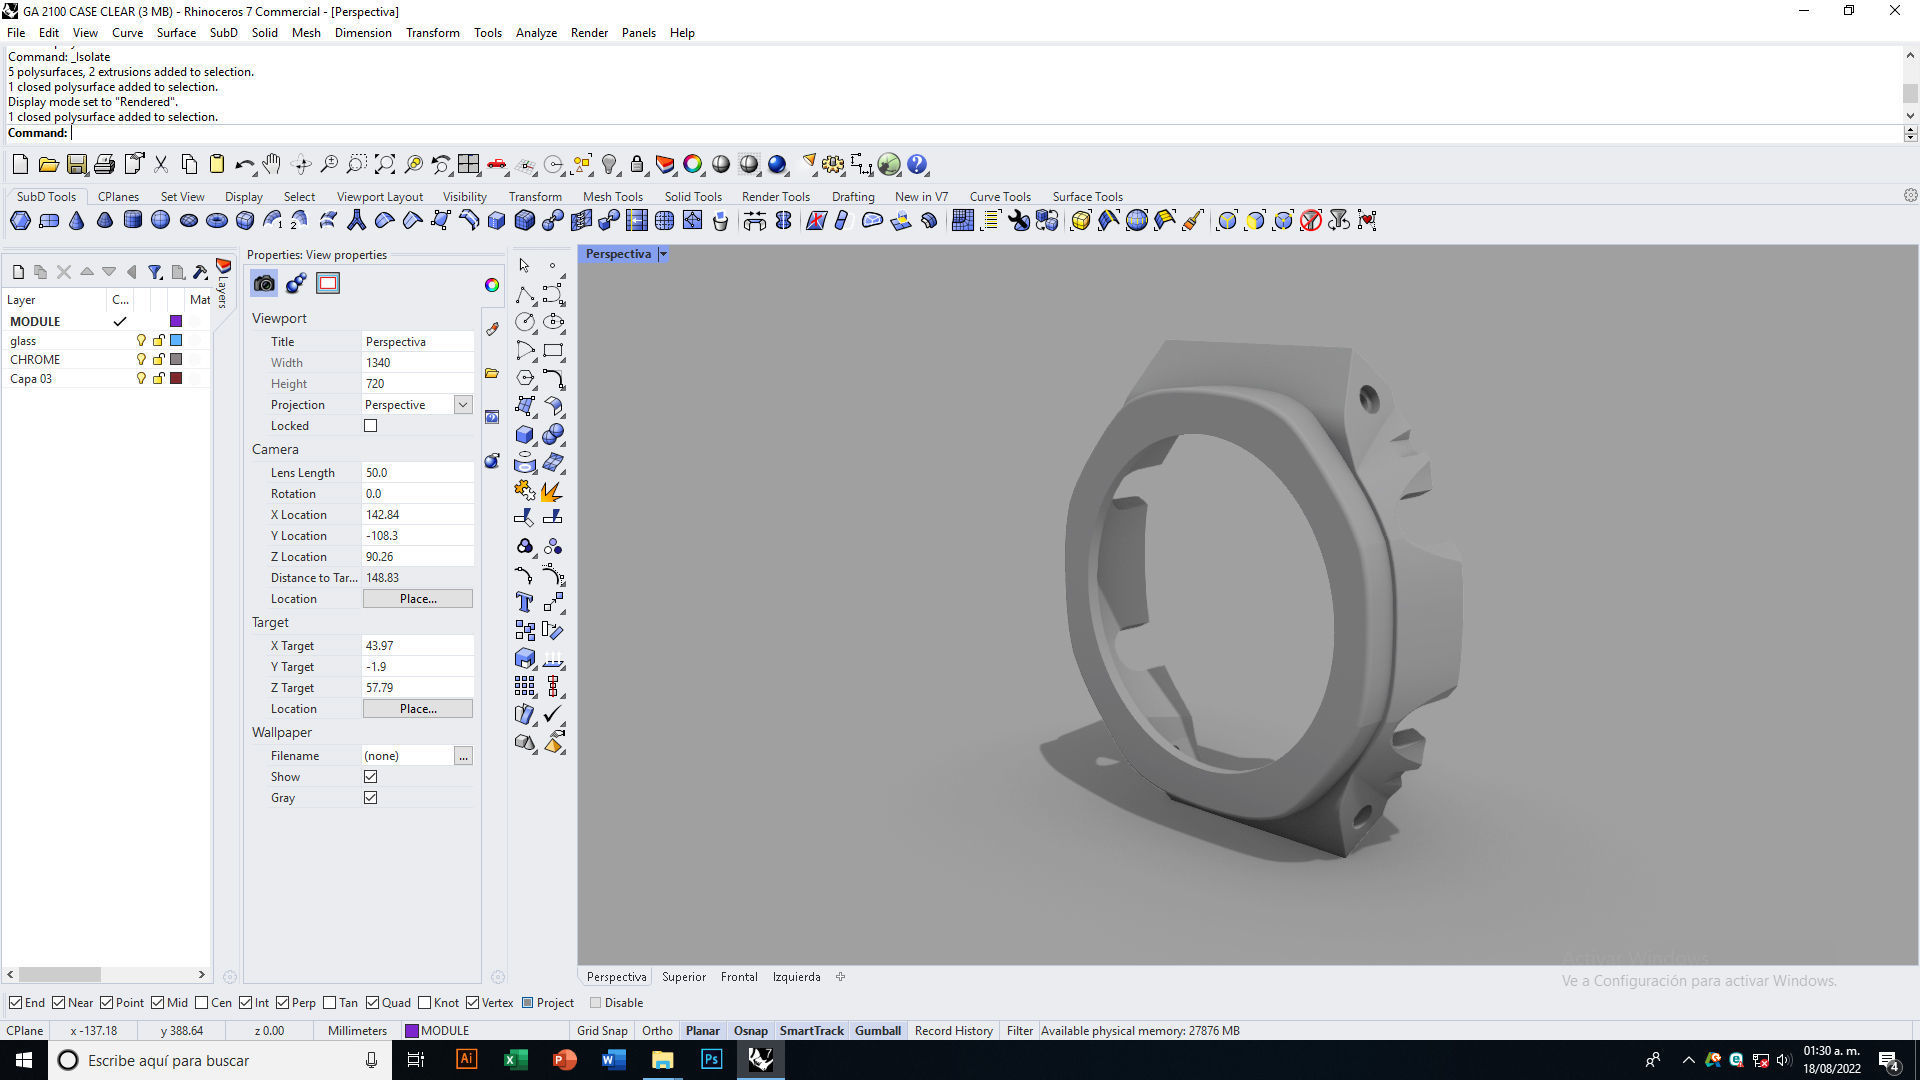Click the Undo arrow icon
1920x1080 pixels.
coord(244,165)
